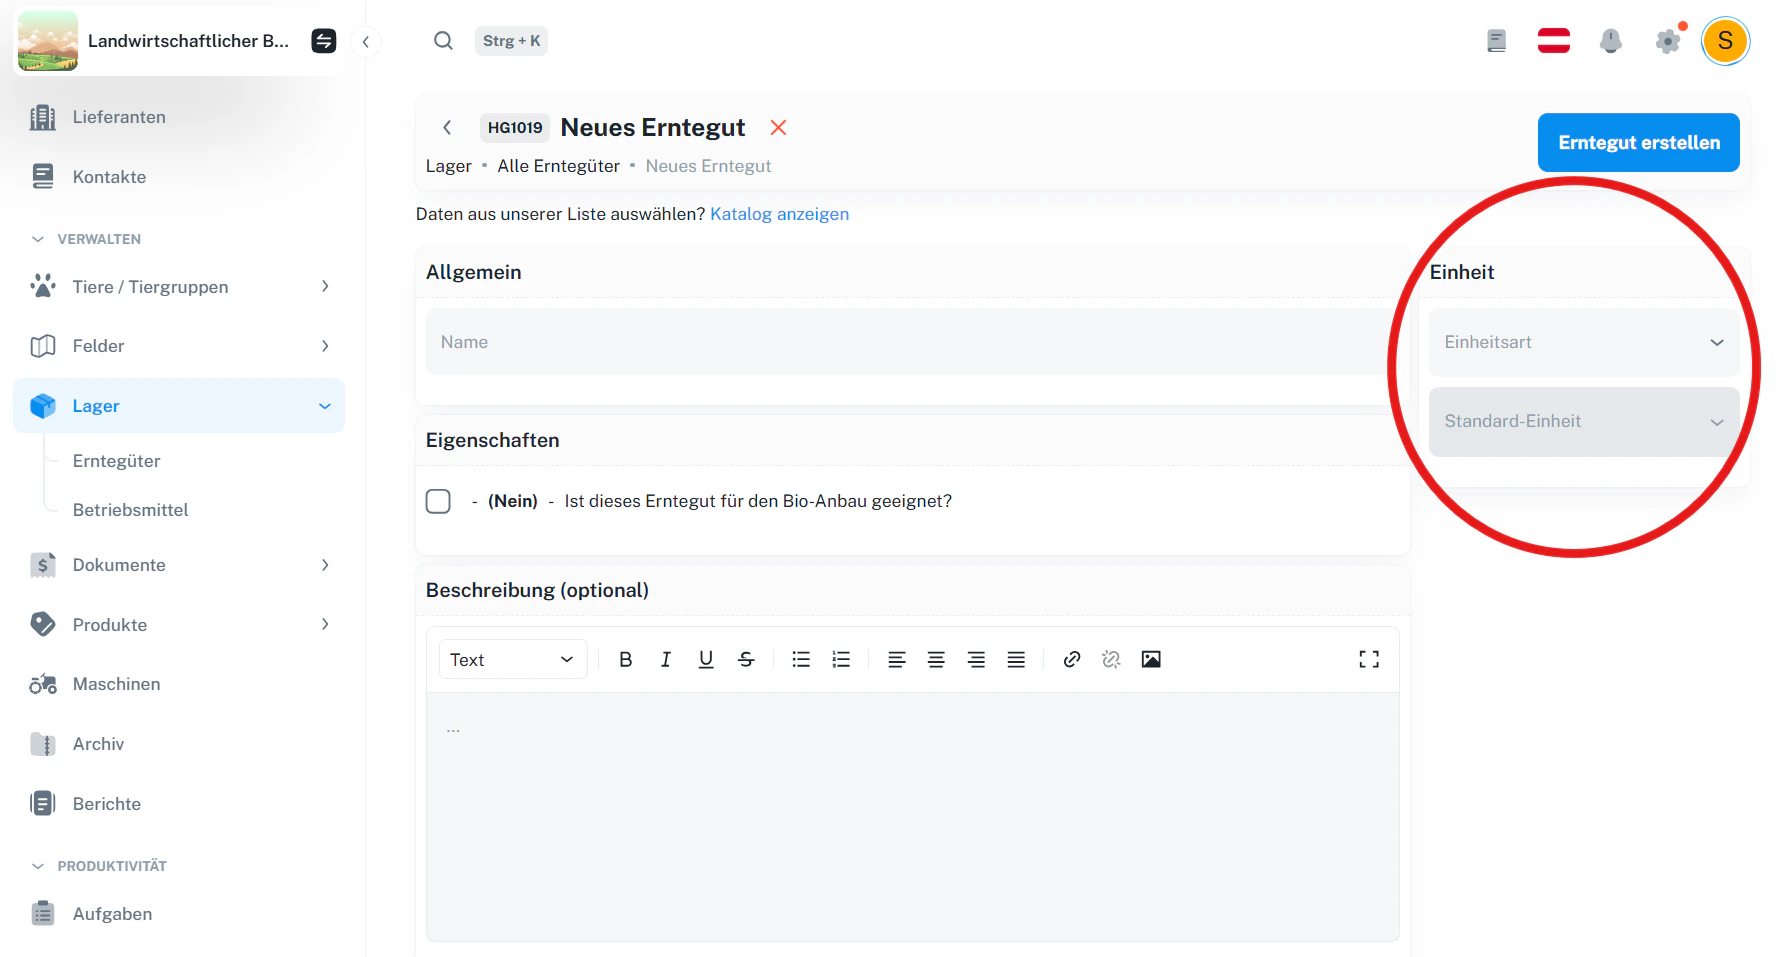Screen dimensions: 1787x957
Task: Click the Tiere paw icon
Action: [43, 287]
